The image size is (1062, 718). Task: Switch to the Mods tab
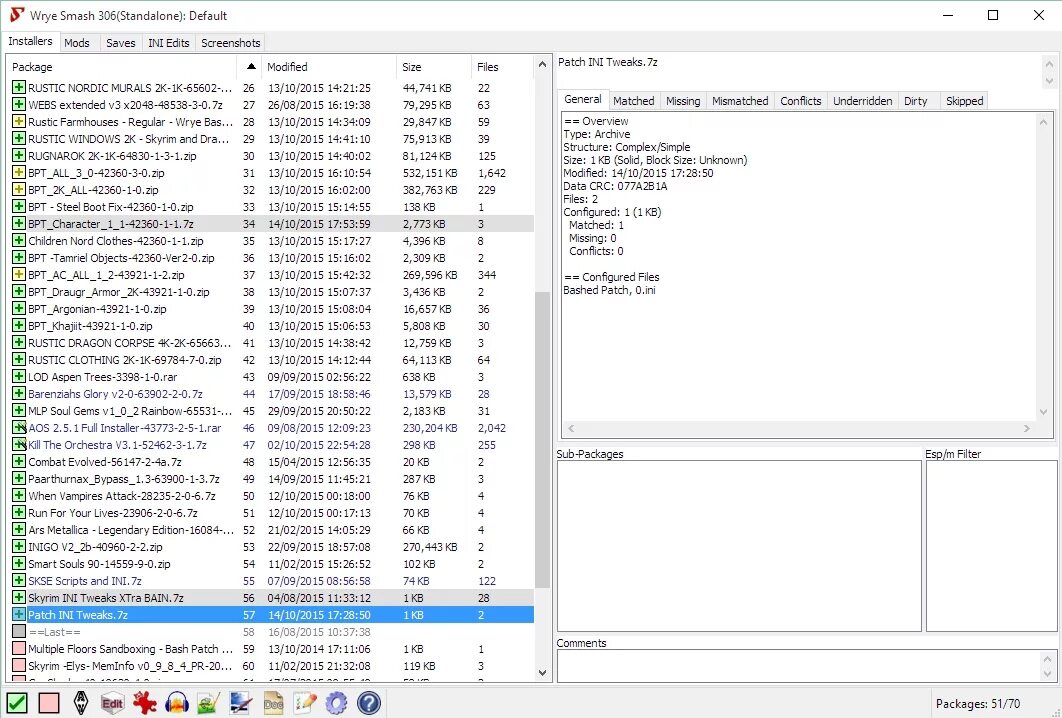pos(77,43)
